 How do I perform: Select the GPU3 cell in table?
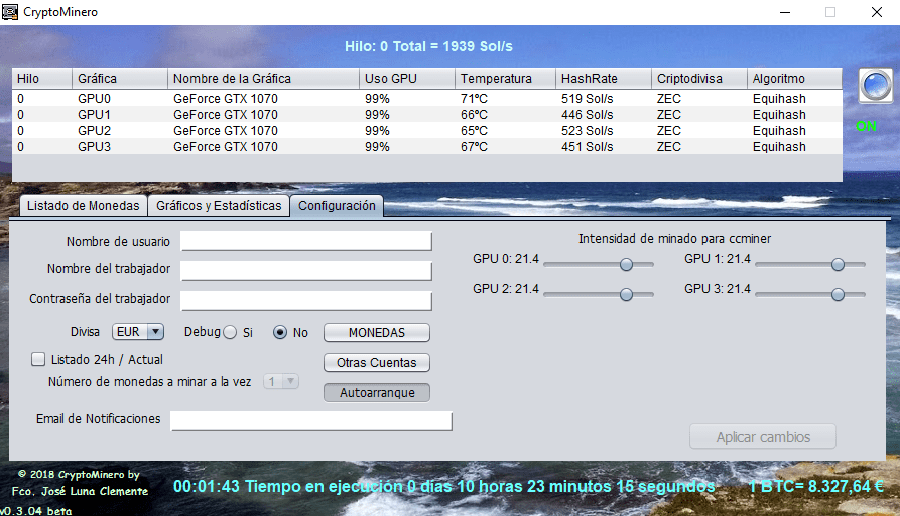[x=120, y=147]
